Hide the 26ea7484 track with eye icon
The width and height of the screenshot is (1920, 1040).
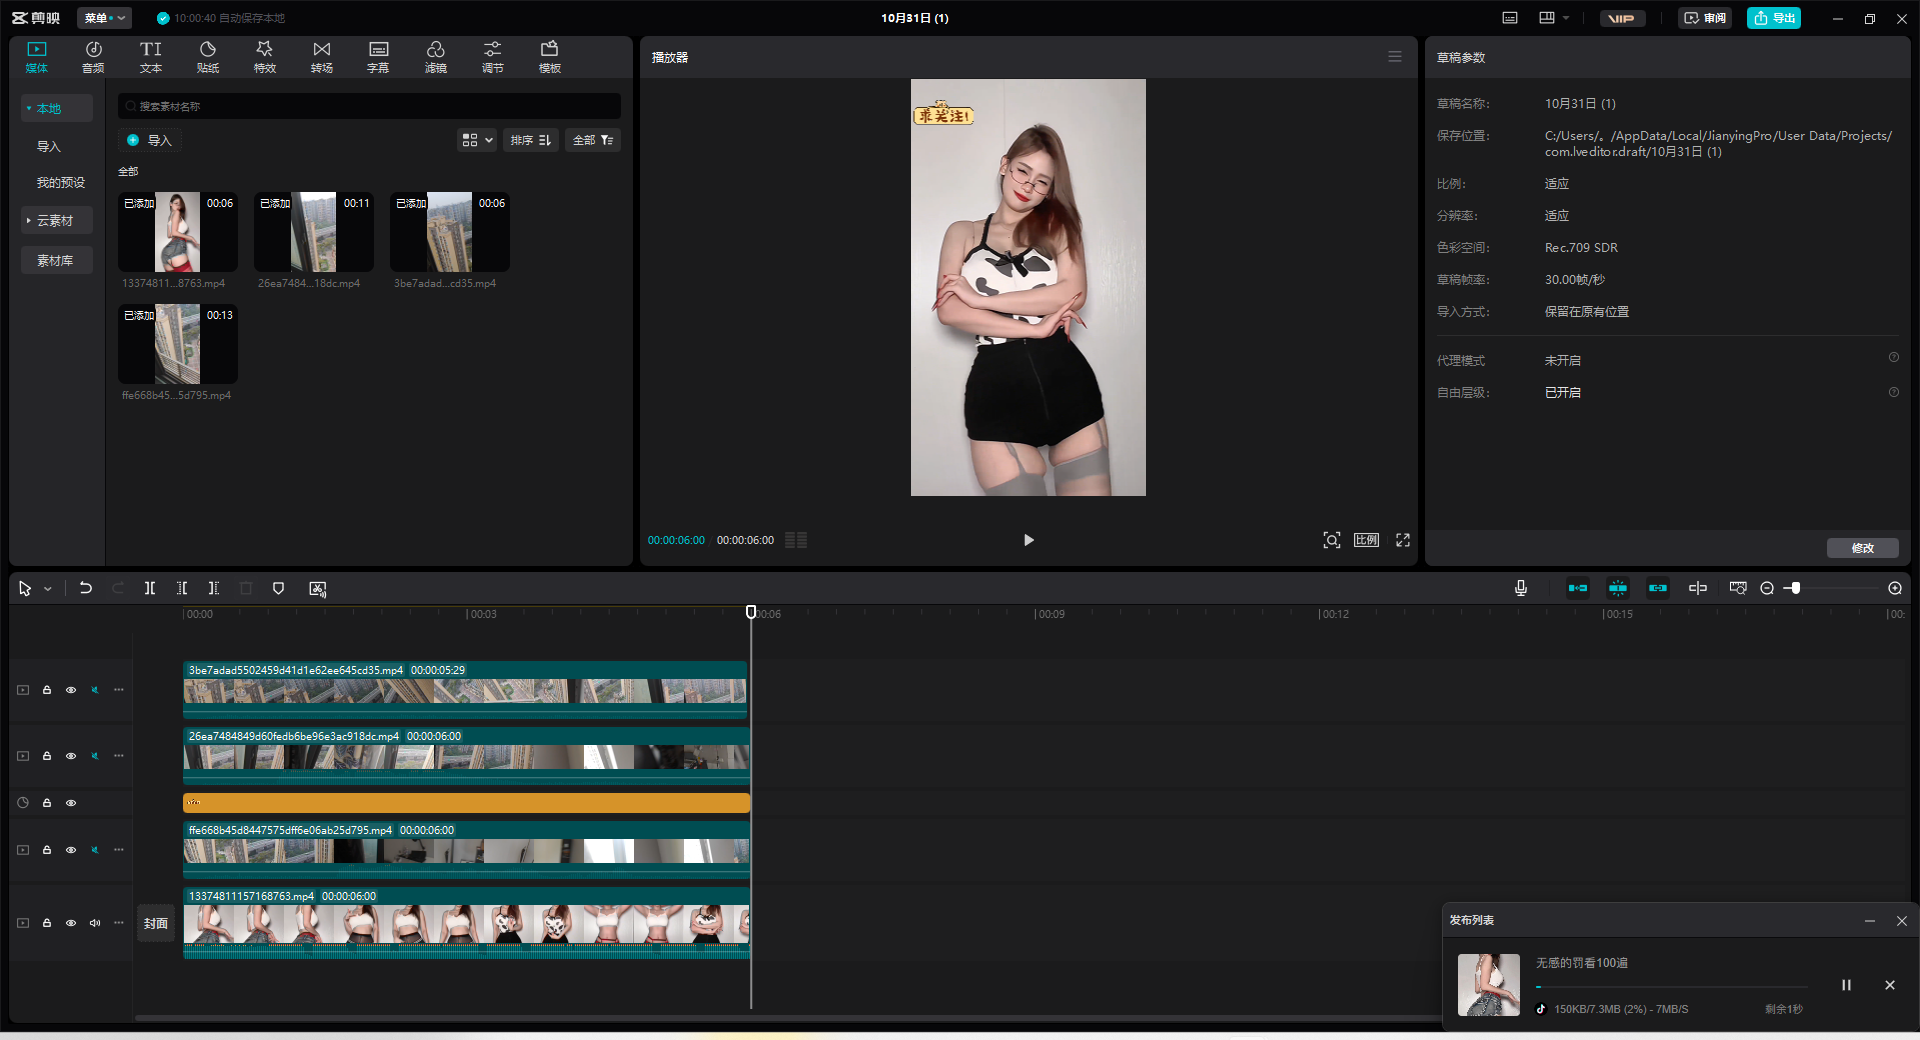click(71, 756)
